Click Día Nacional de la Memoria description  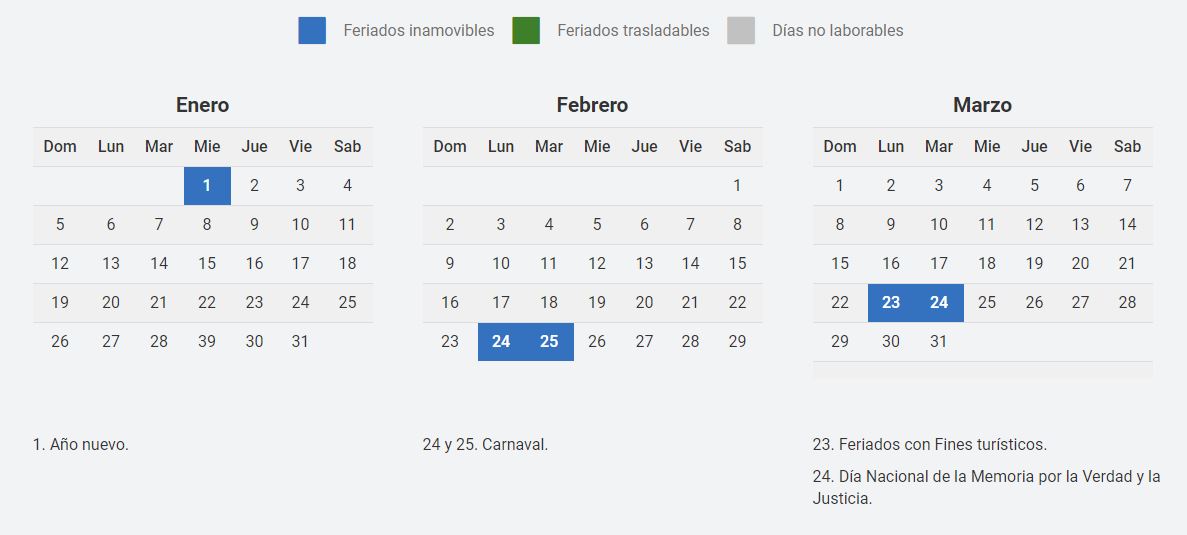tap(985, 487)
